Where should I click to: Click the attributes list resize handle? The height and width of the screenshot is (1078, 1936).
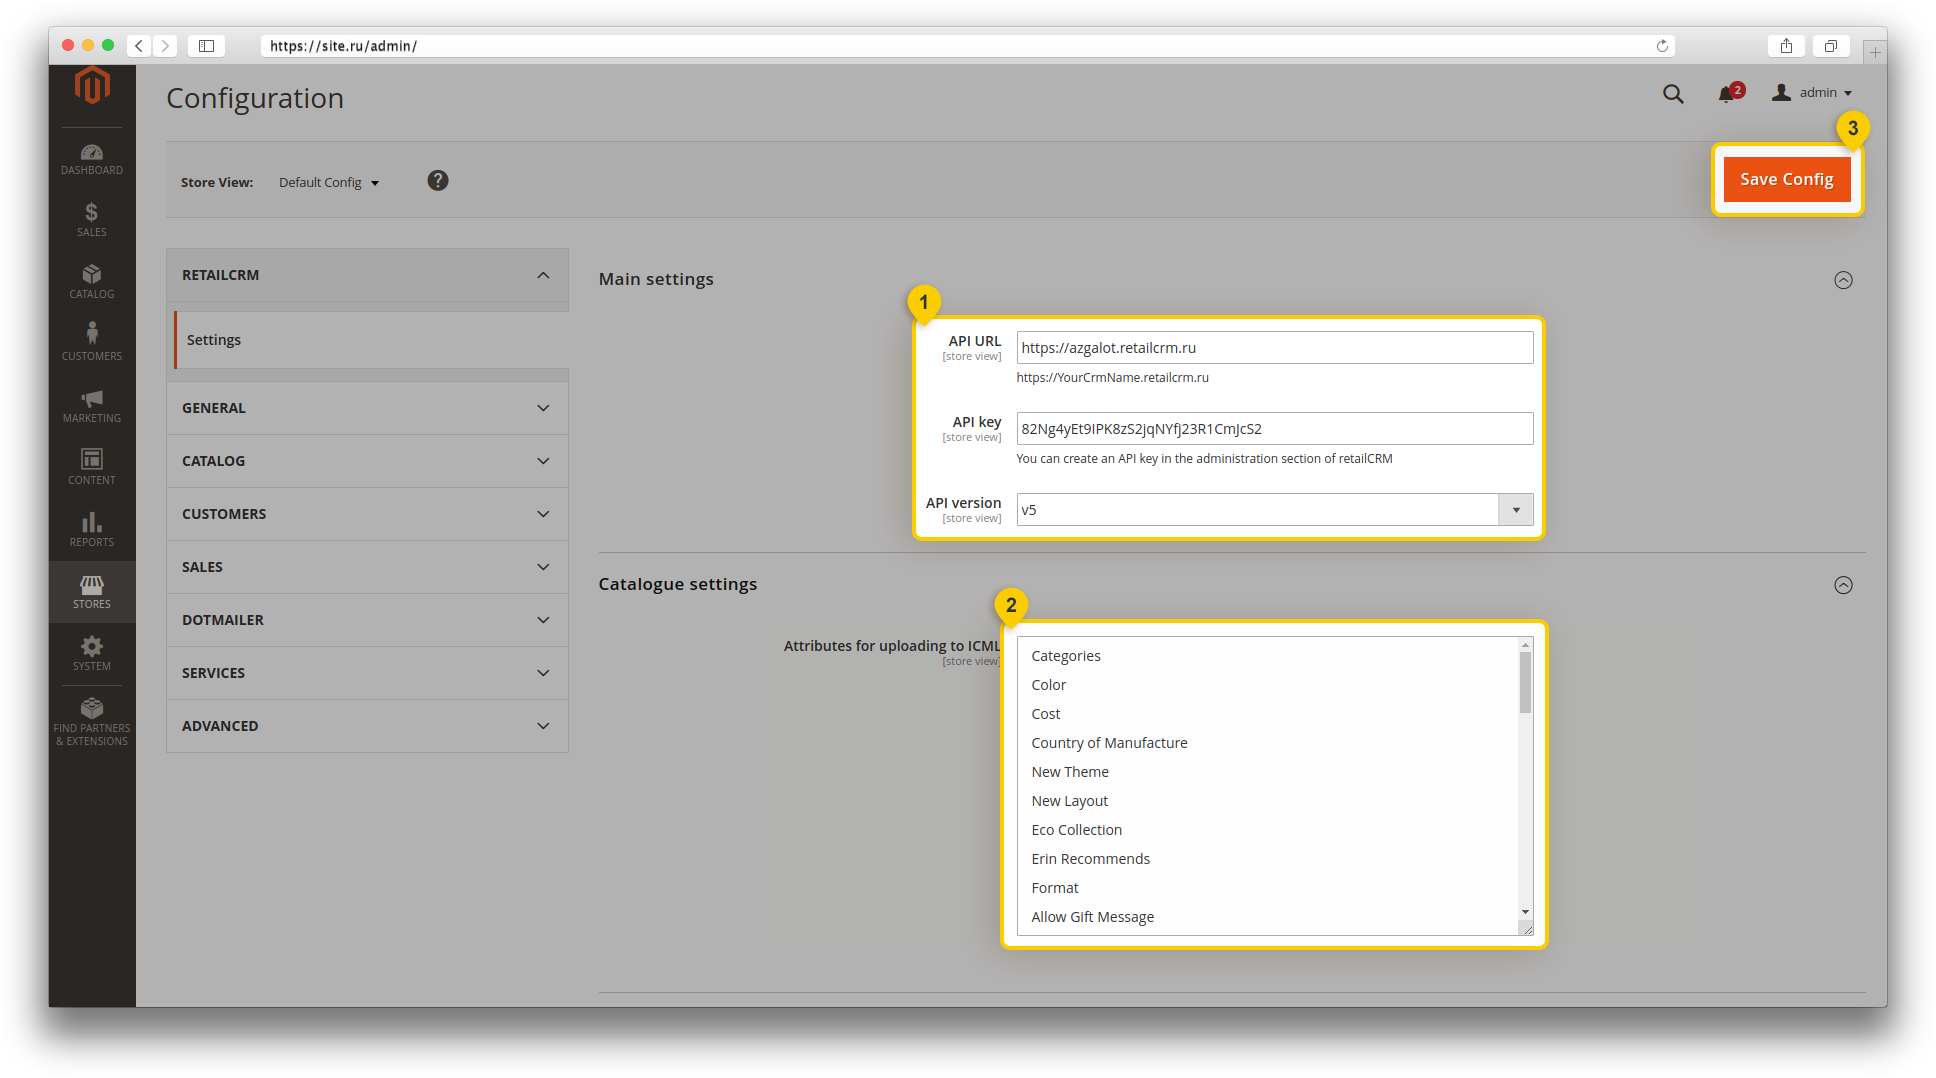(x=1527, y=929)
